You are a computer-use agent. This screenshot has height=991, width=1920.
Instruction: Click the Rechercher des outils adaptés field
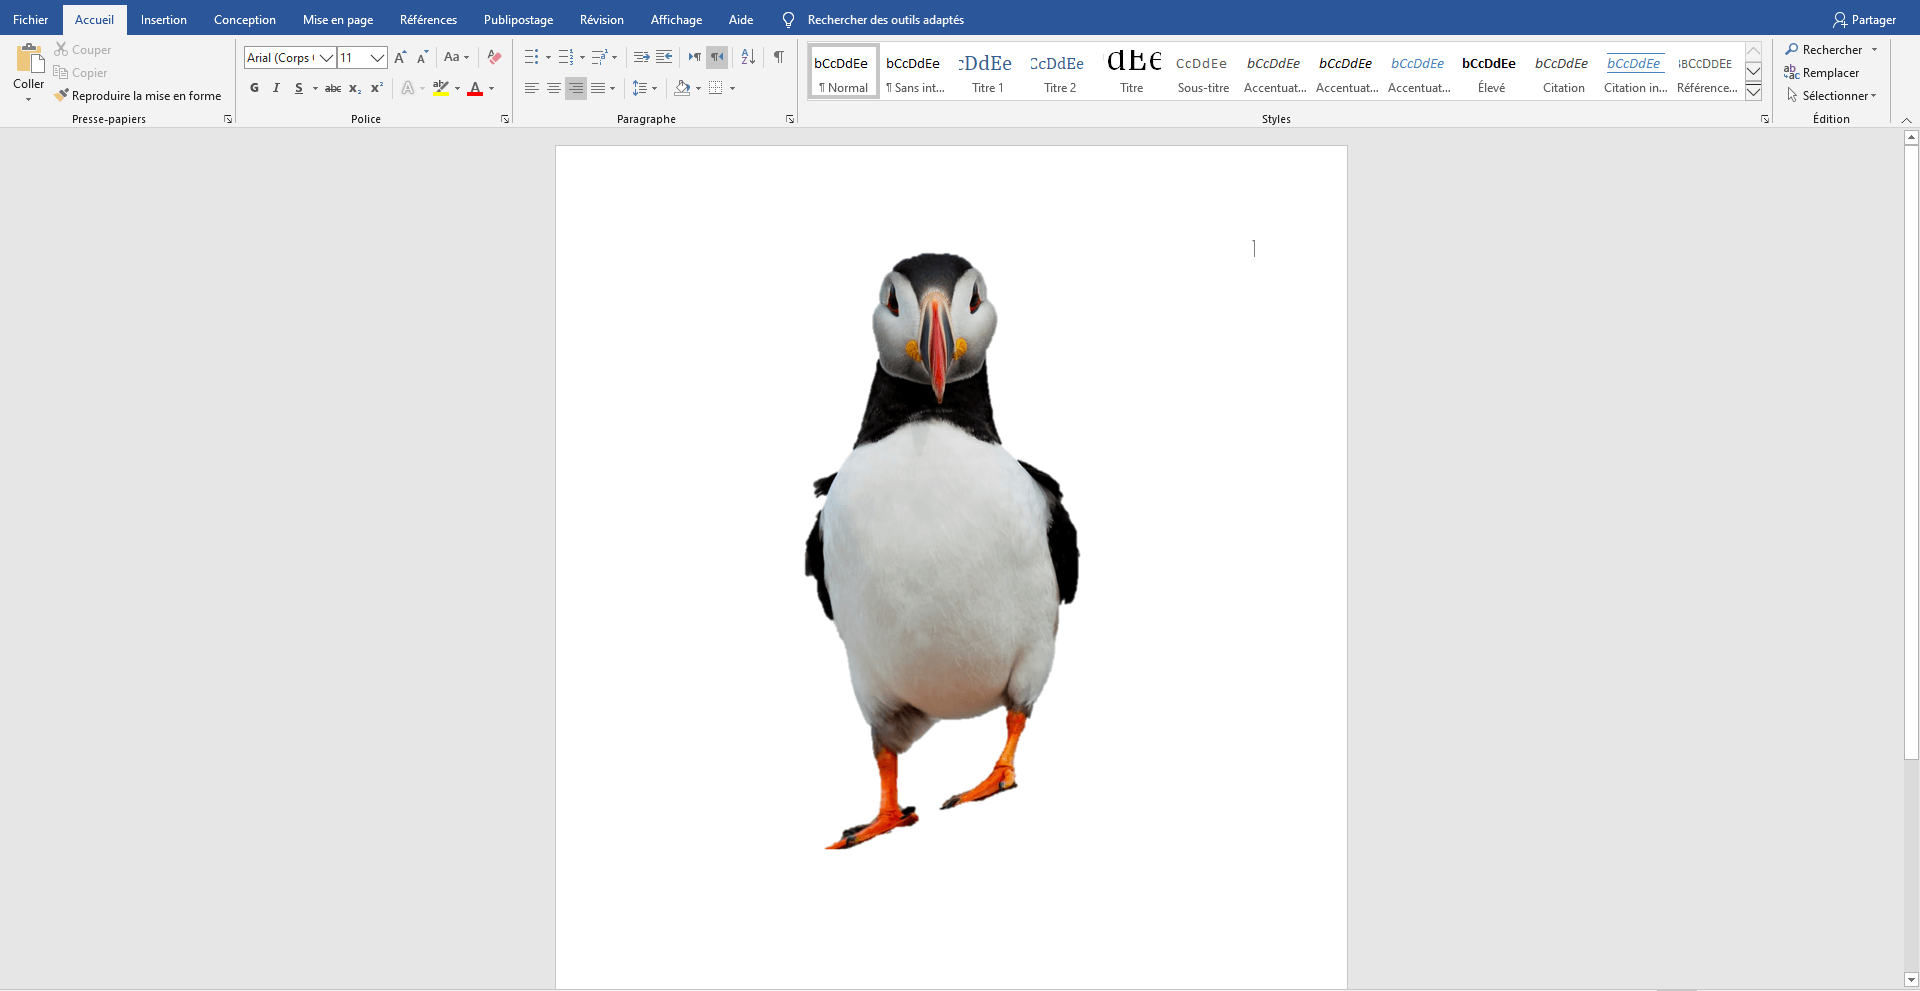[x=886, y=20]
